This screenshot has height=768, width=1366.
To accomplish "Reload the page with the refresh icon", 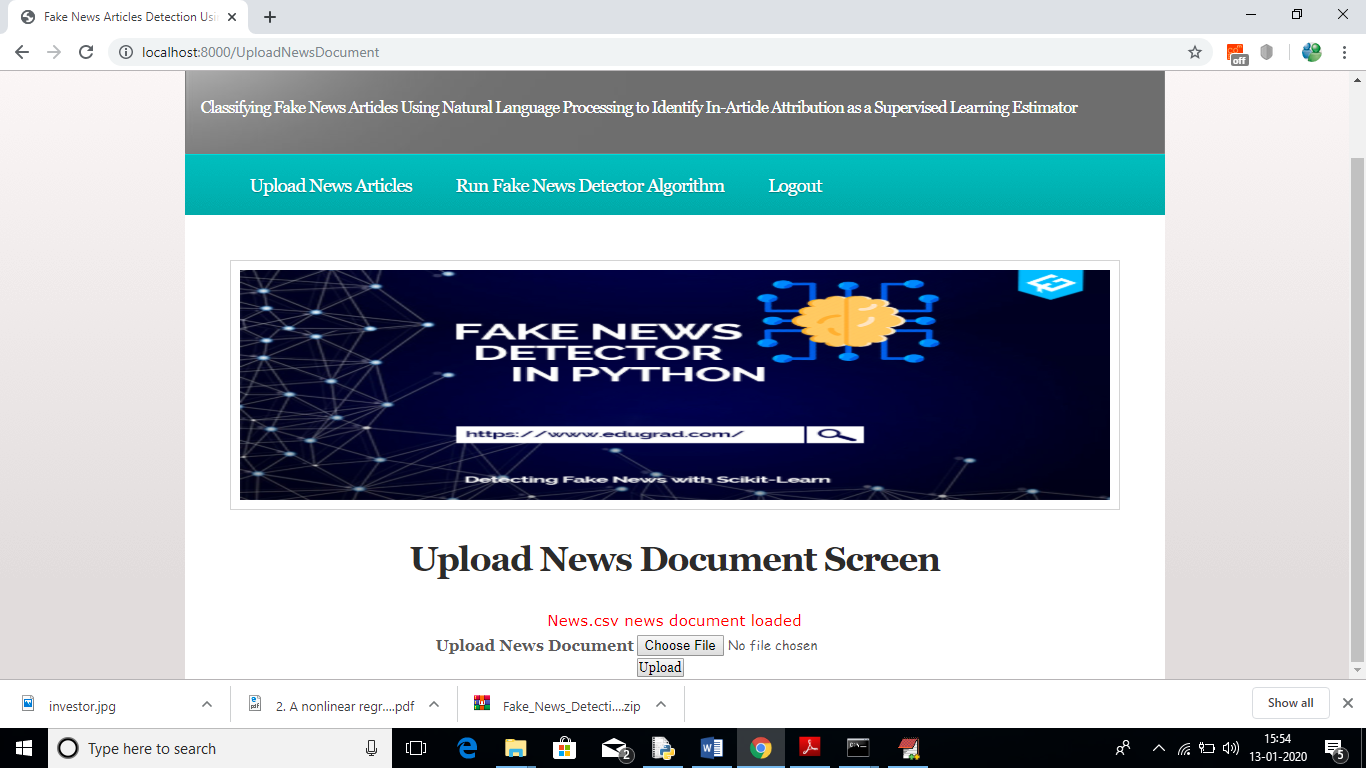I will coord(86,52).
